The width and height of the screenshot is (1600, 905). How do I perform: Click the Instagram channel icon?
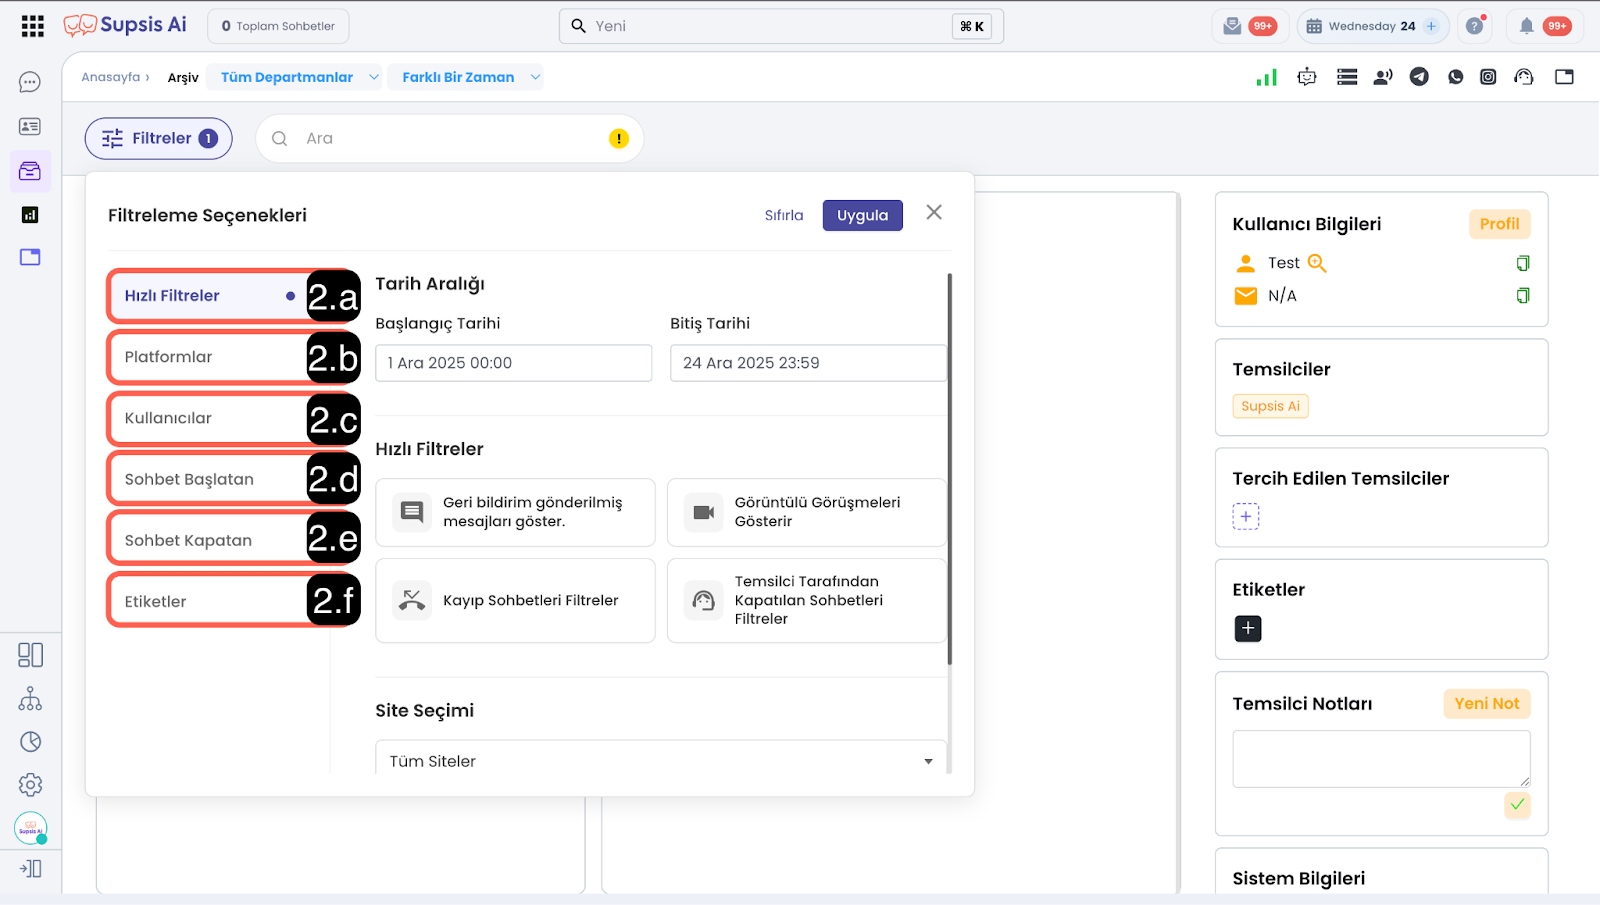coord(1488,77)
